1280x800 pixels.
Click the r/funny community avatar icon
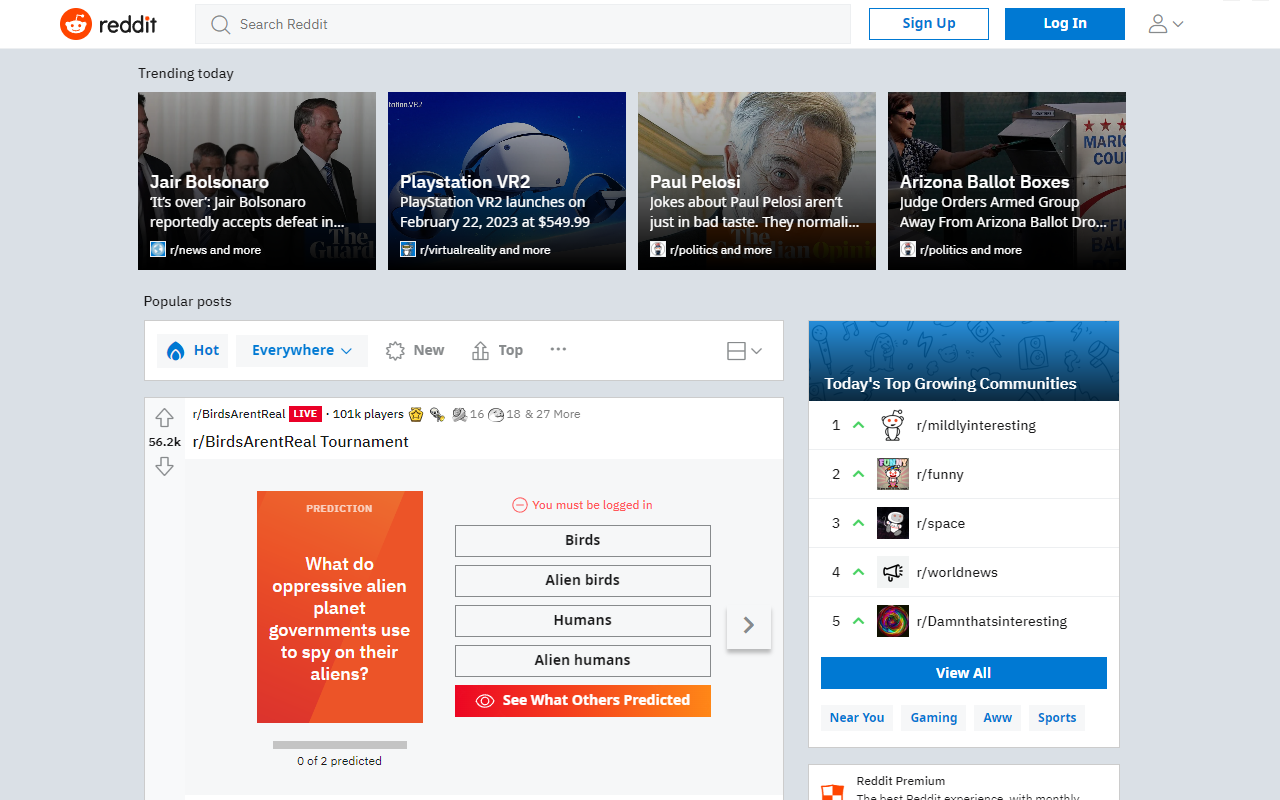tap(893, 474)
